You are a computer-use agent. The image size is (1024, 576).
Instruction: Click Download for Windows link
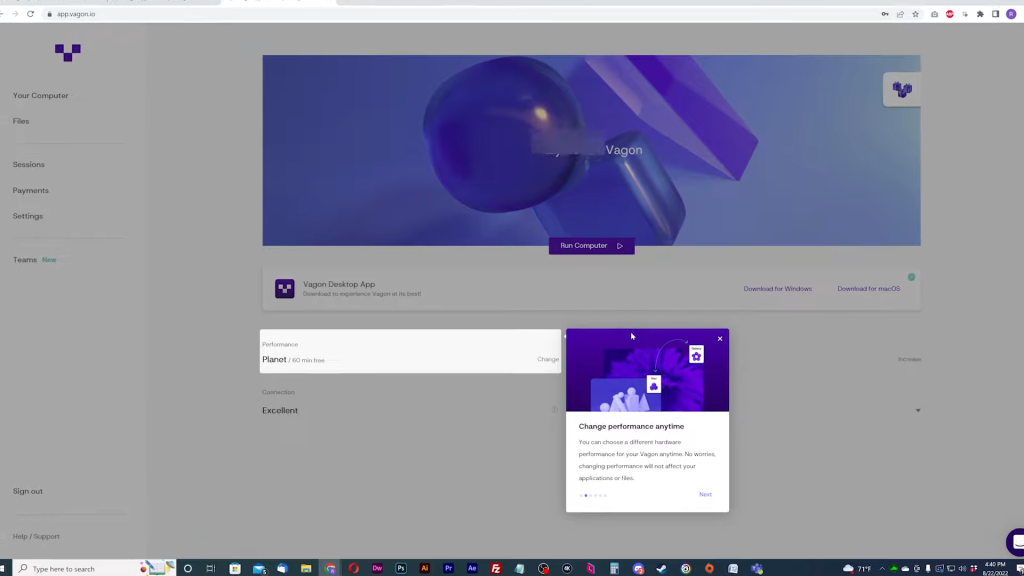pos(778,289)
